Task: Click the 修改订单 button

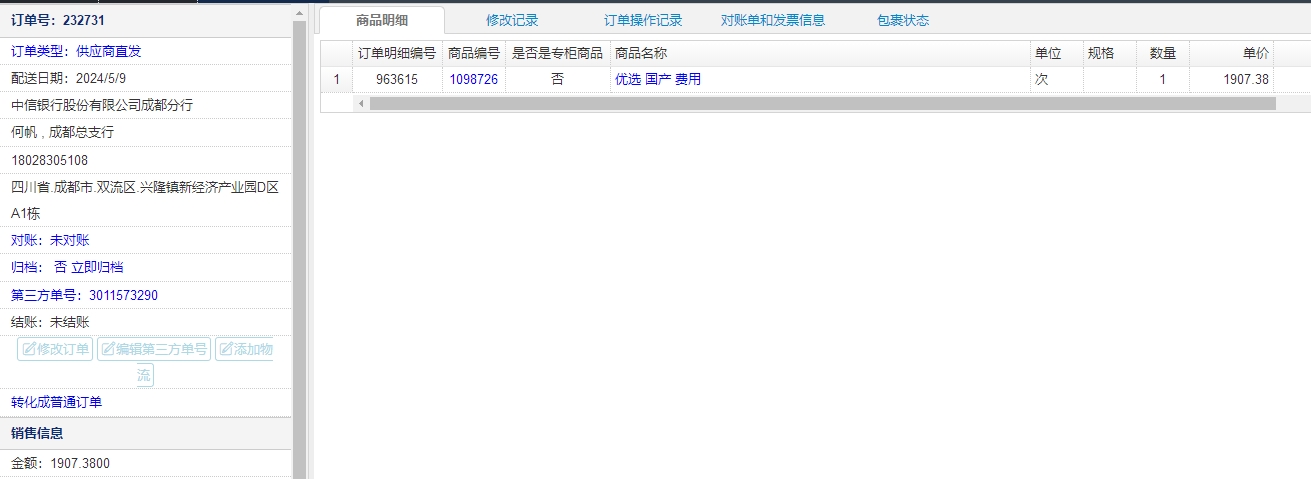Action: click(x=55, y=349)
